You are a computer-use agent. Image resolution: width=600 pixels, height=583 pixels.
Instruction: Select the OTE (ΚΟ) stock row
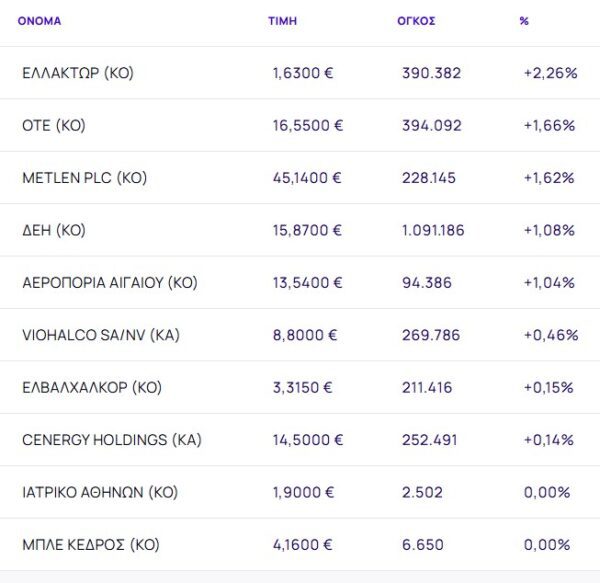click(55, 126)
